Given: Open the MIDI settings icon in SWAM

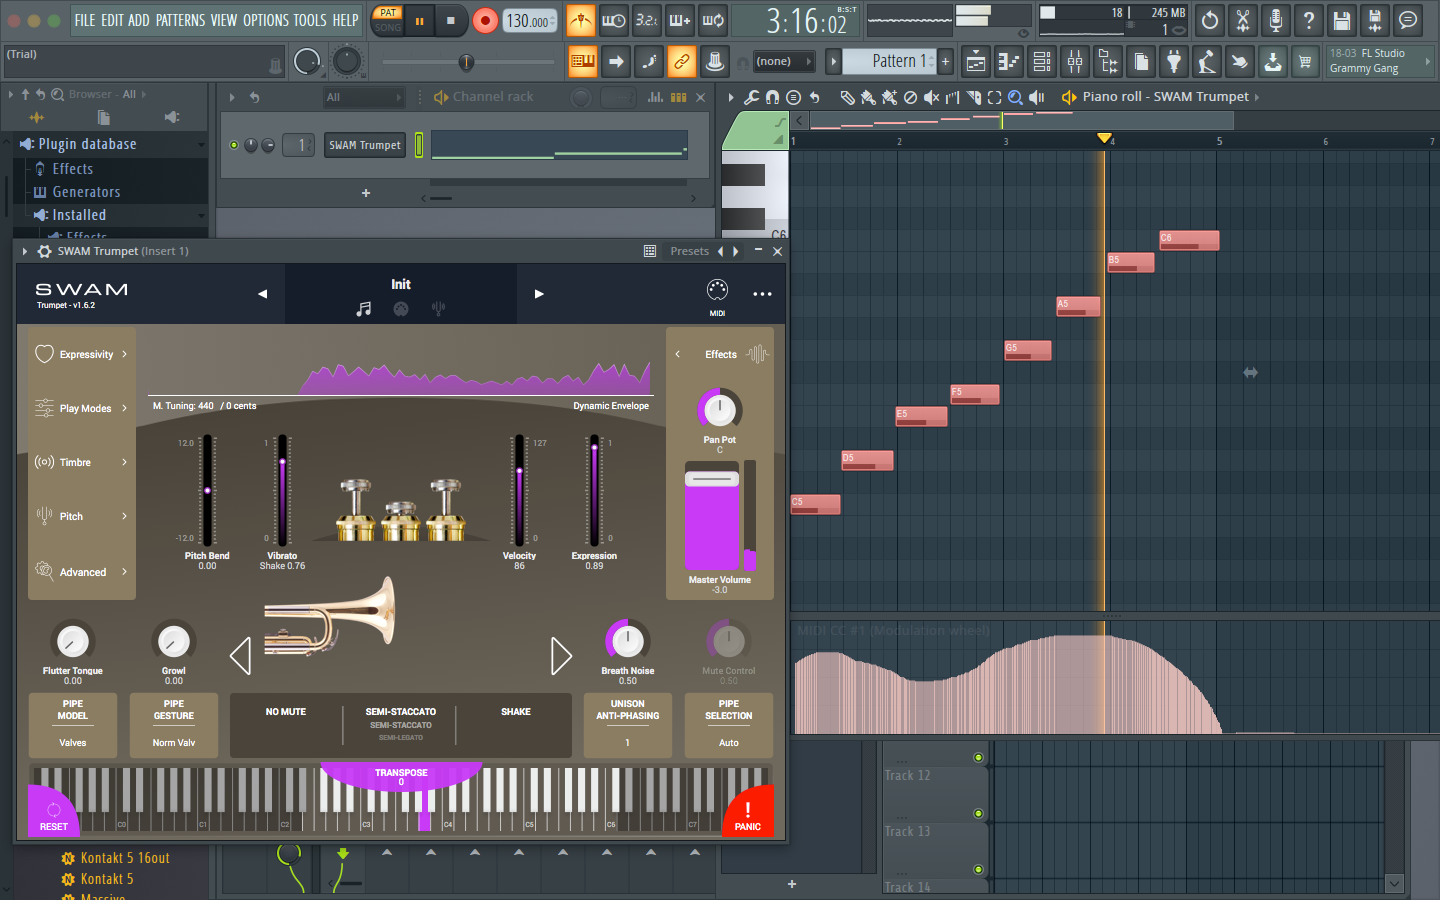Looking at the screenshot, I should click(717, 291).
